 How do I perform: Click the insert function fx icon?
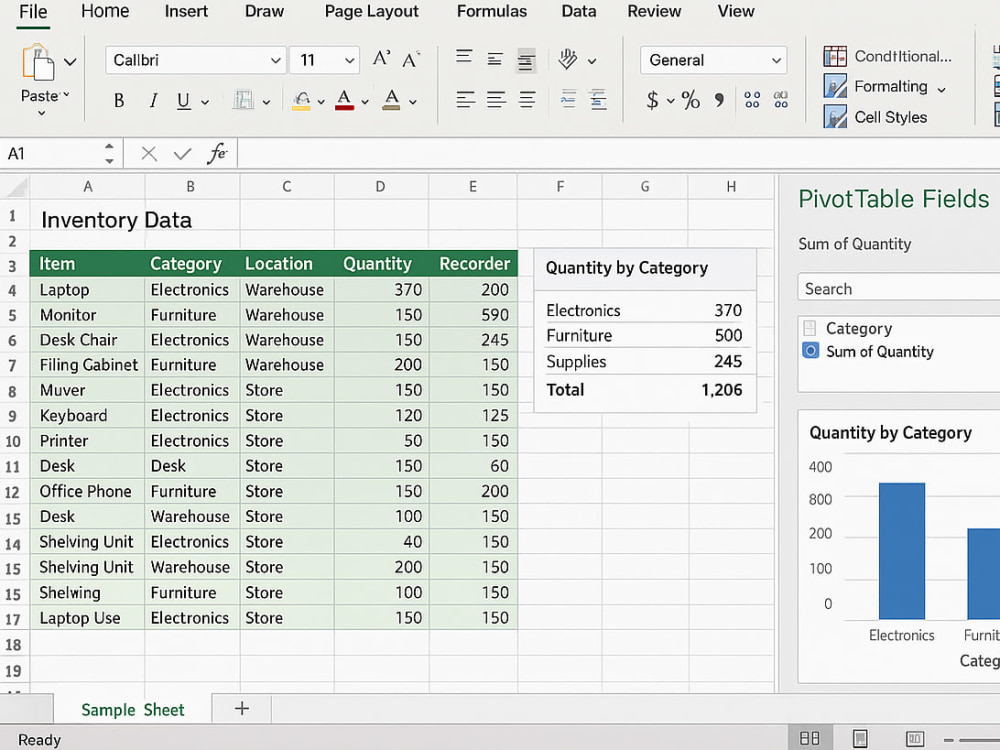(217, 153)
